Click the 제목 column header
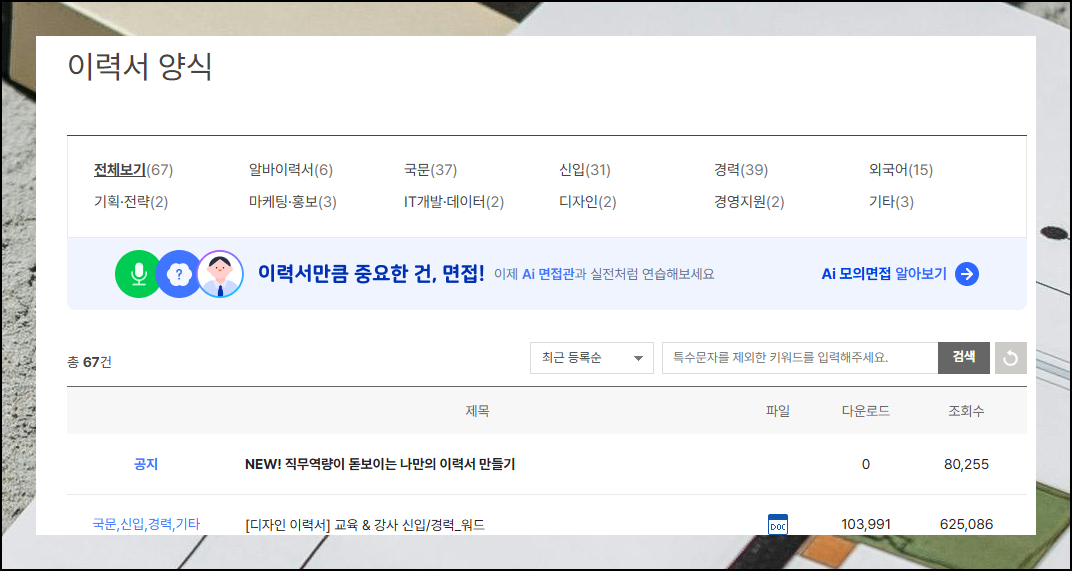This screenshot has height=571, width=1072. pyautogui.click(x=477, y=411)
